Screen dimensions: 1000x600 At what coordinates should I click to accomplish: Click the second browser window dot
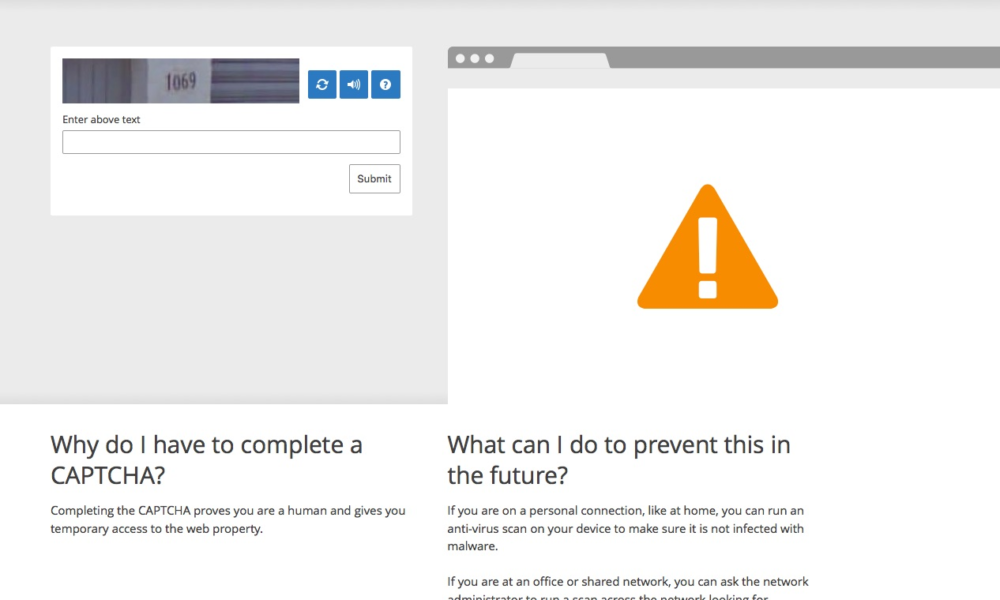click(474, 58)
